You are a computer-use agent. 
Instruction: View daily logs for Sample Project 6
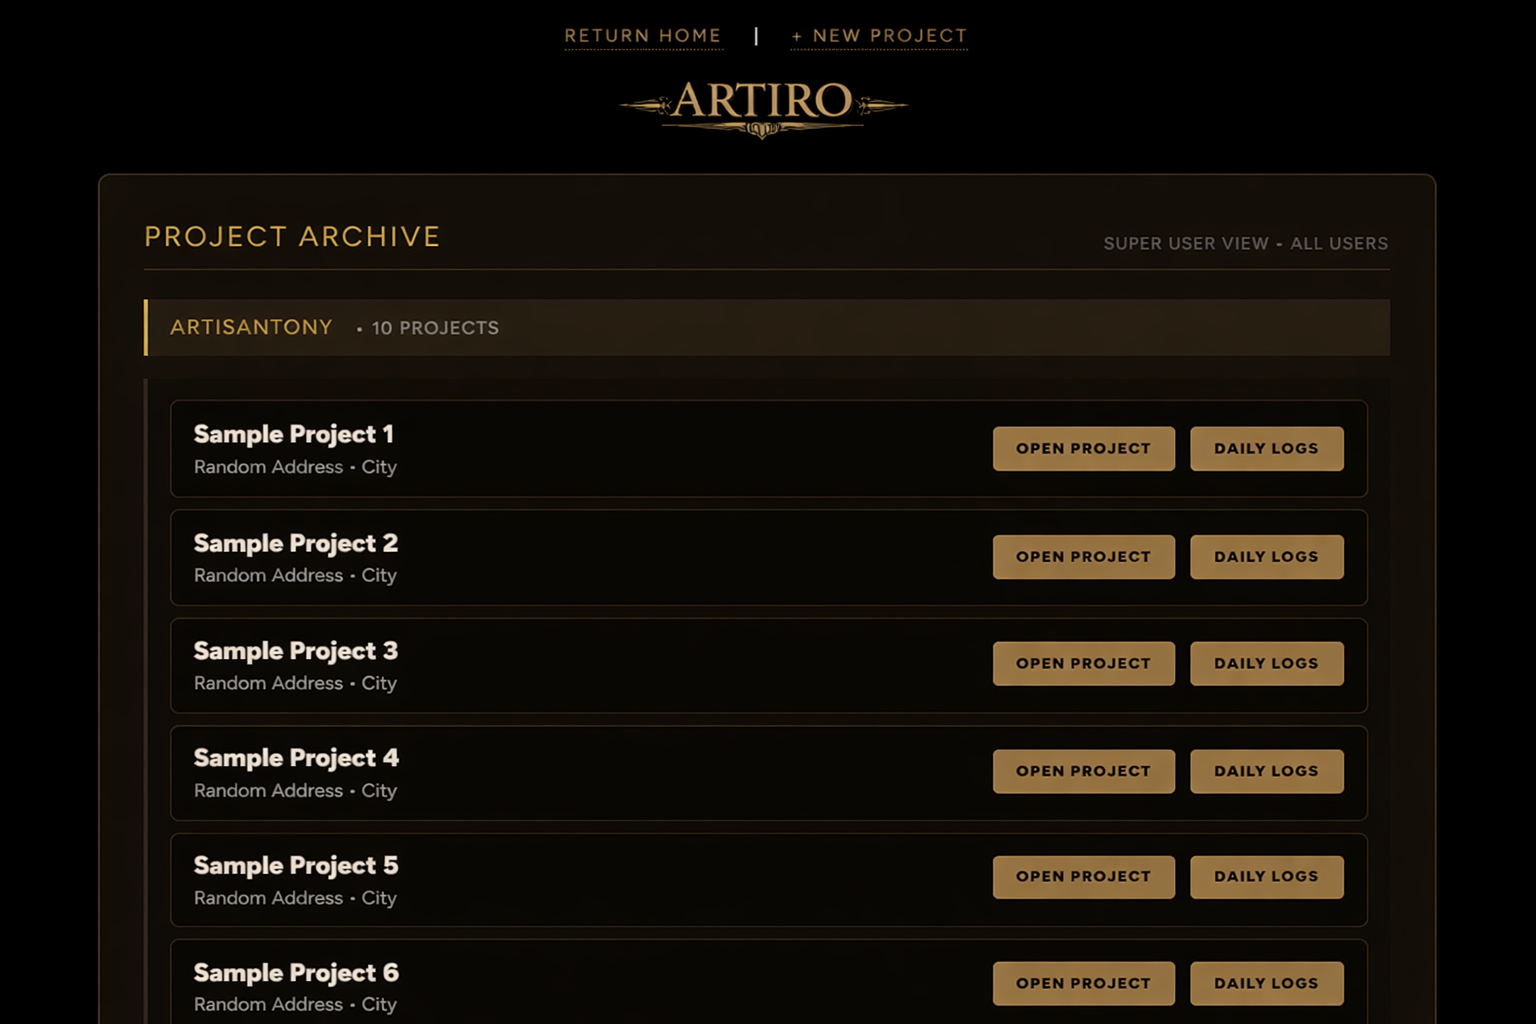(1266, 984)
